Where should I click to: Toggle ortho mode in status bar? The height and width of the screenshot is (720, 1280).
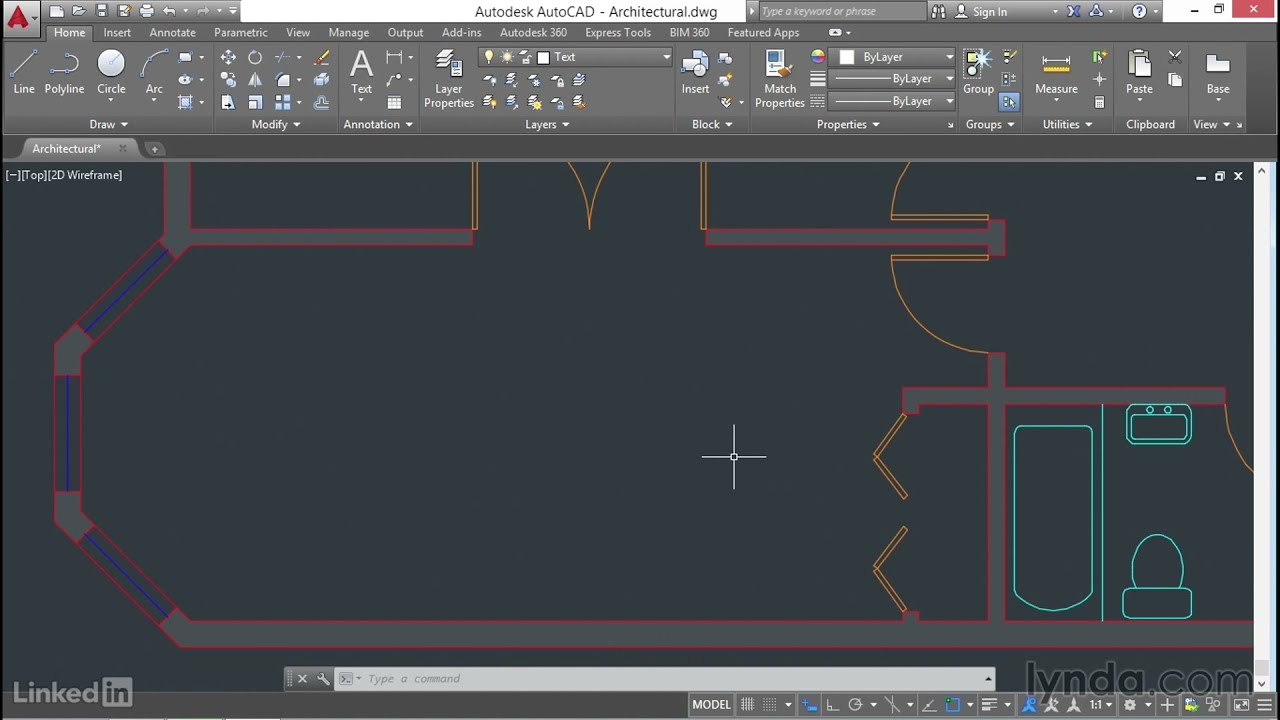832,705
